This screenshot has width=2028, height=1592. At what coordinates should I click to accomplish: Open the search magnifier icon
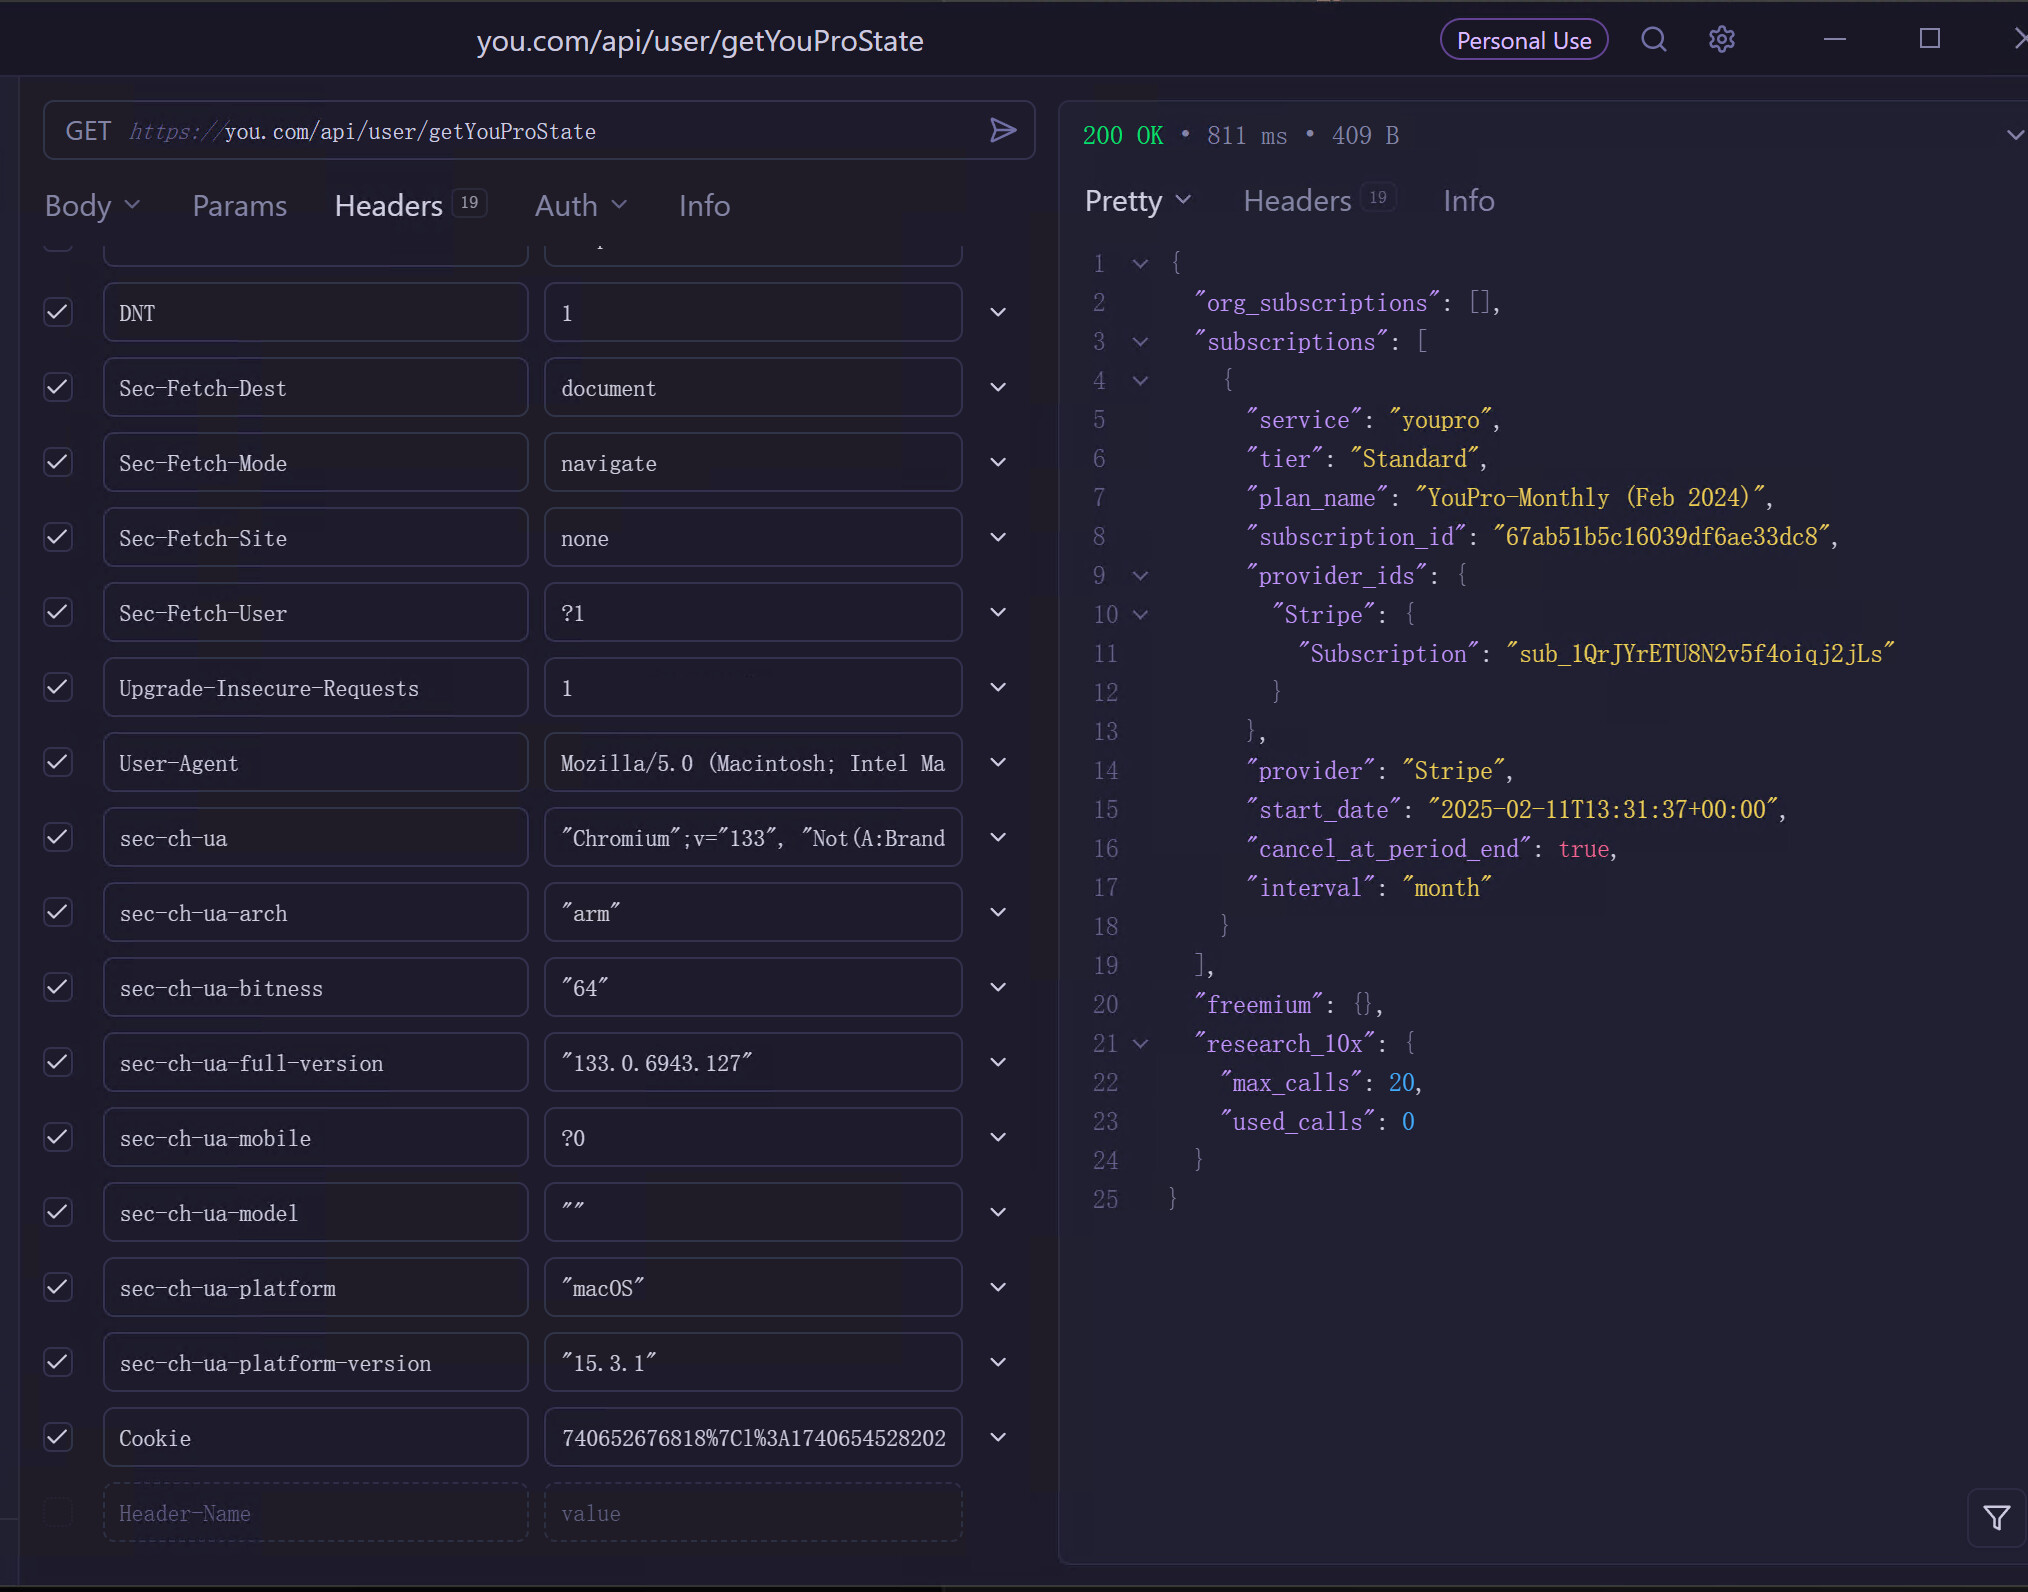(1654, 40)
